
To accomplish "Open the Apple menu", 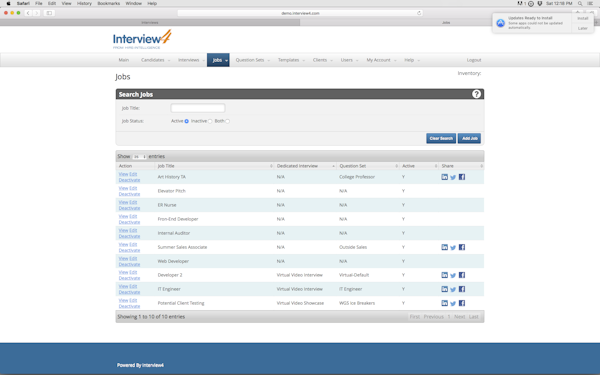I will point(8,3).
